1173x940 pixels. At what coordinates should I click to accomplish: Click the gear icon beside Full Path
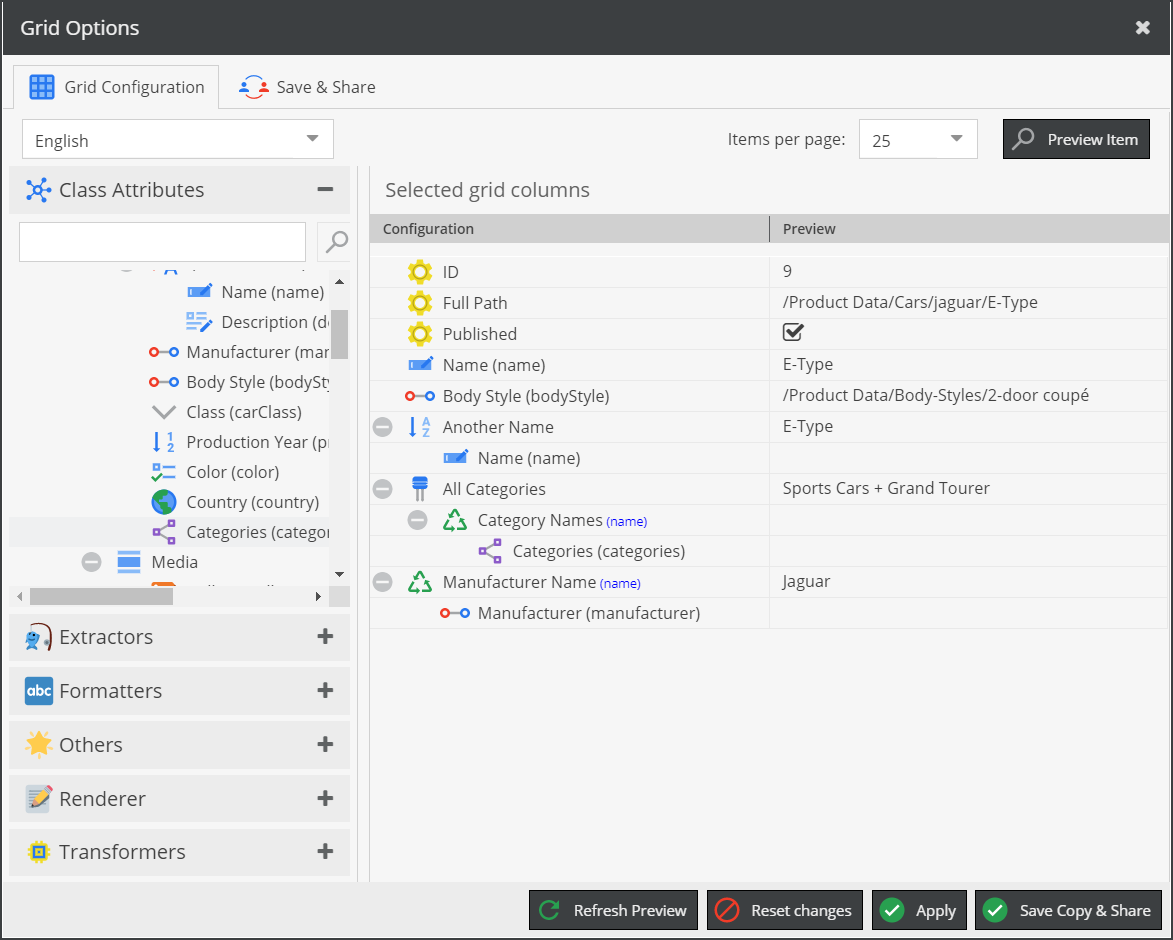(420, 303)
